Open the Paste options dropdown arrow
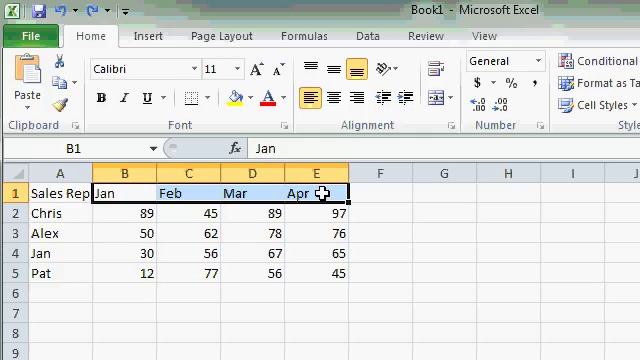640x360 pixels. [27, 107]
